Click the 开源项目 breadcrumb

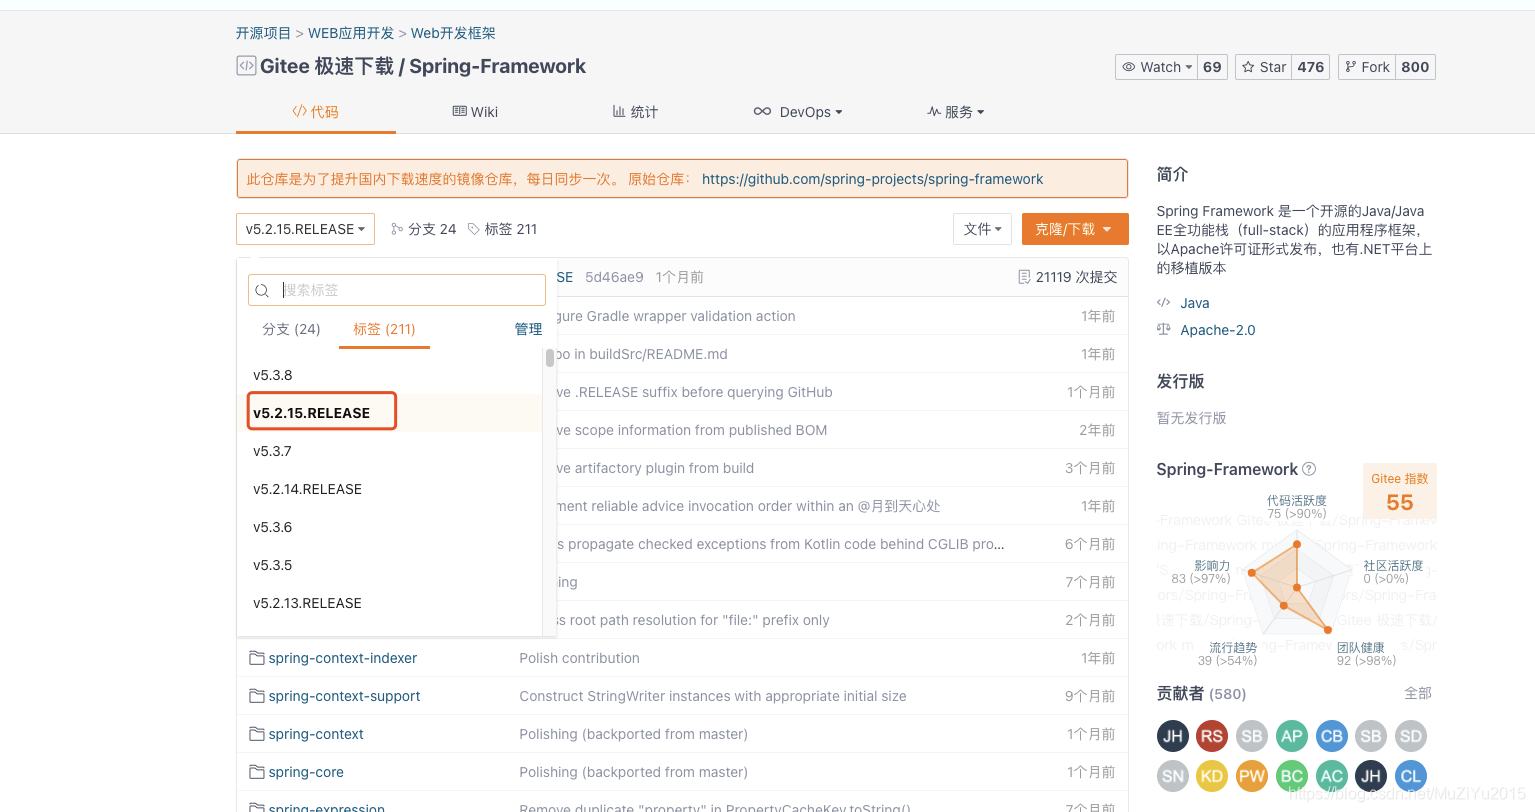click(x=263, y=33)
